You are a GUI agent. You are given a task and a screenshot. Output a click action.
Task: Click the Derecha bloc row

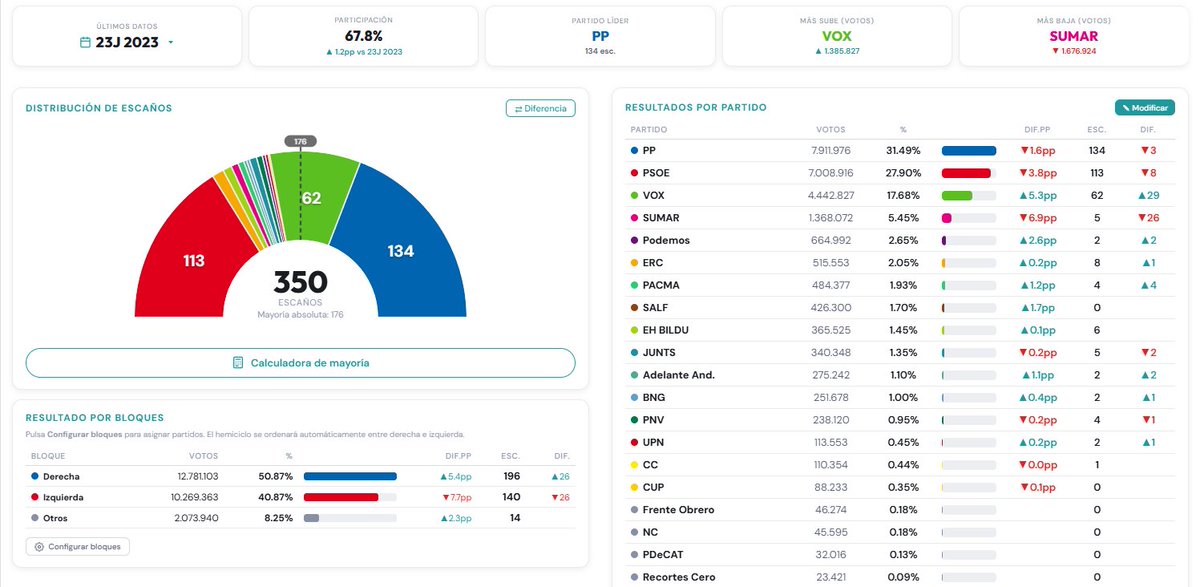coord(300,476)
